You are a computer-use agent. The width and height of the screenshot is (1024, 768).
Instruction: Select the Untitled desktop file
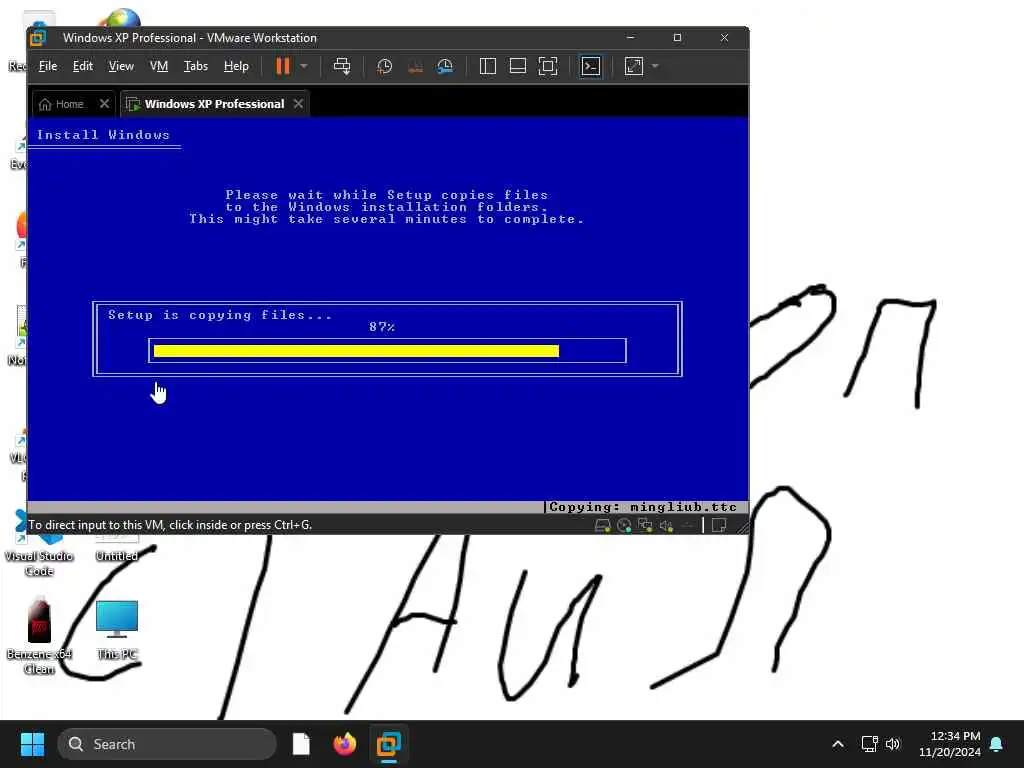click(x=117, y=549)
